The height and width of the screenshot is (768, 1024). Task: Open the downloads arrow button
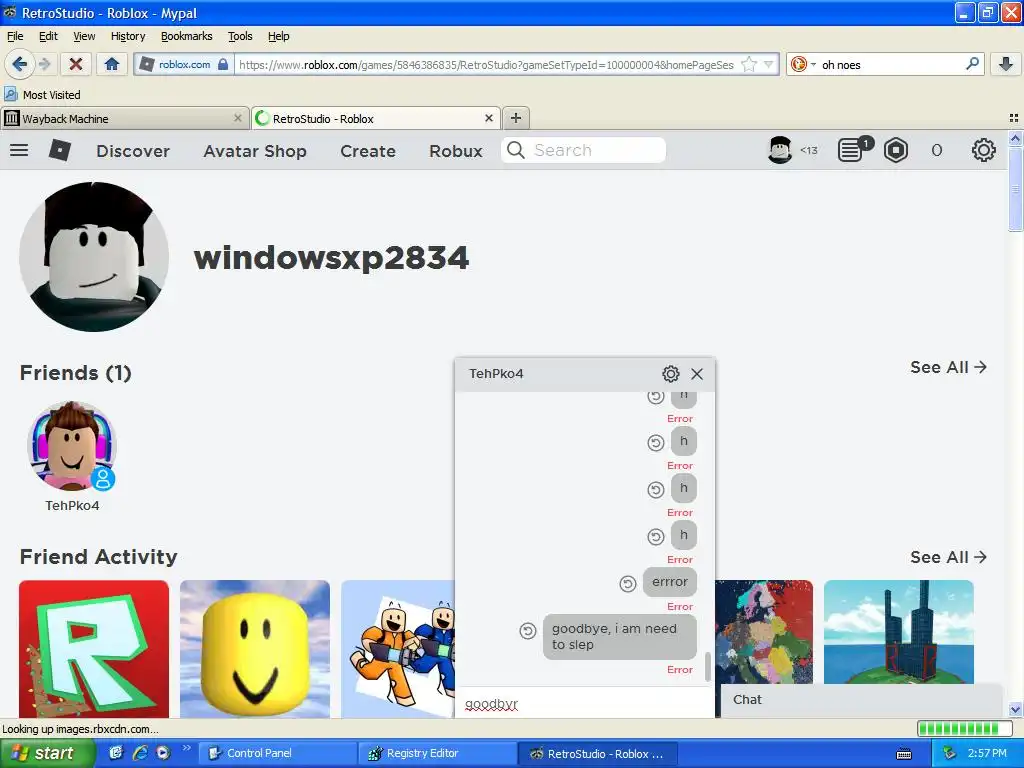coord(1006,64)
